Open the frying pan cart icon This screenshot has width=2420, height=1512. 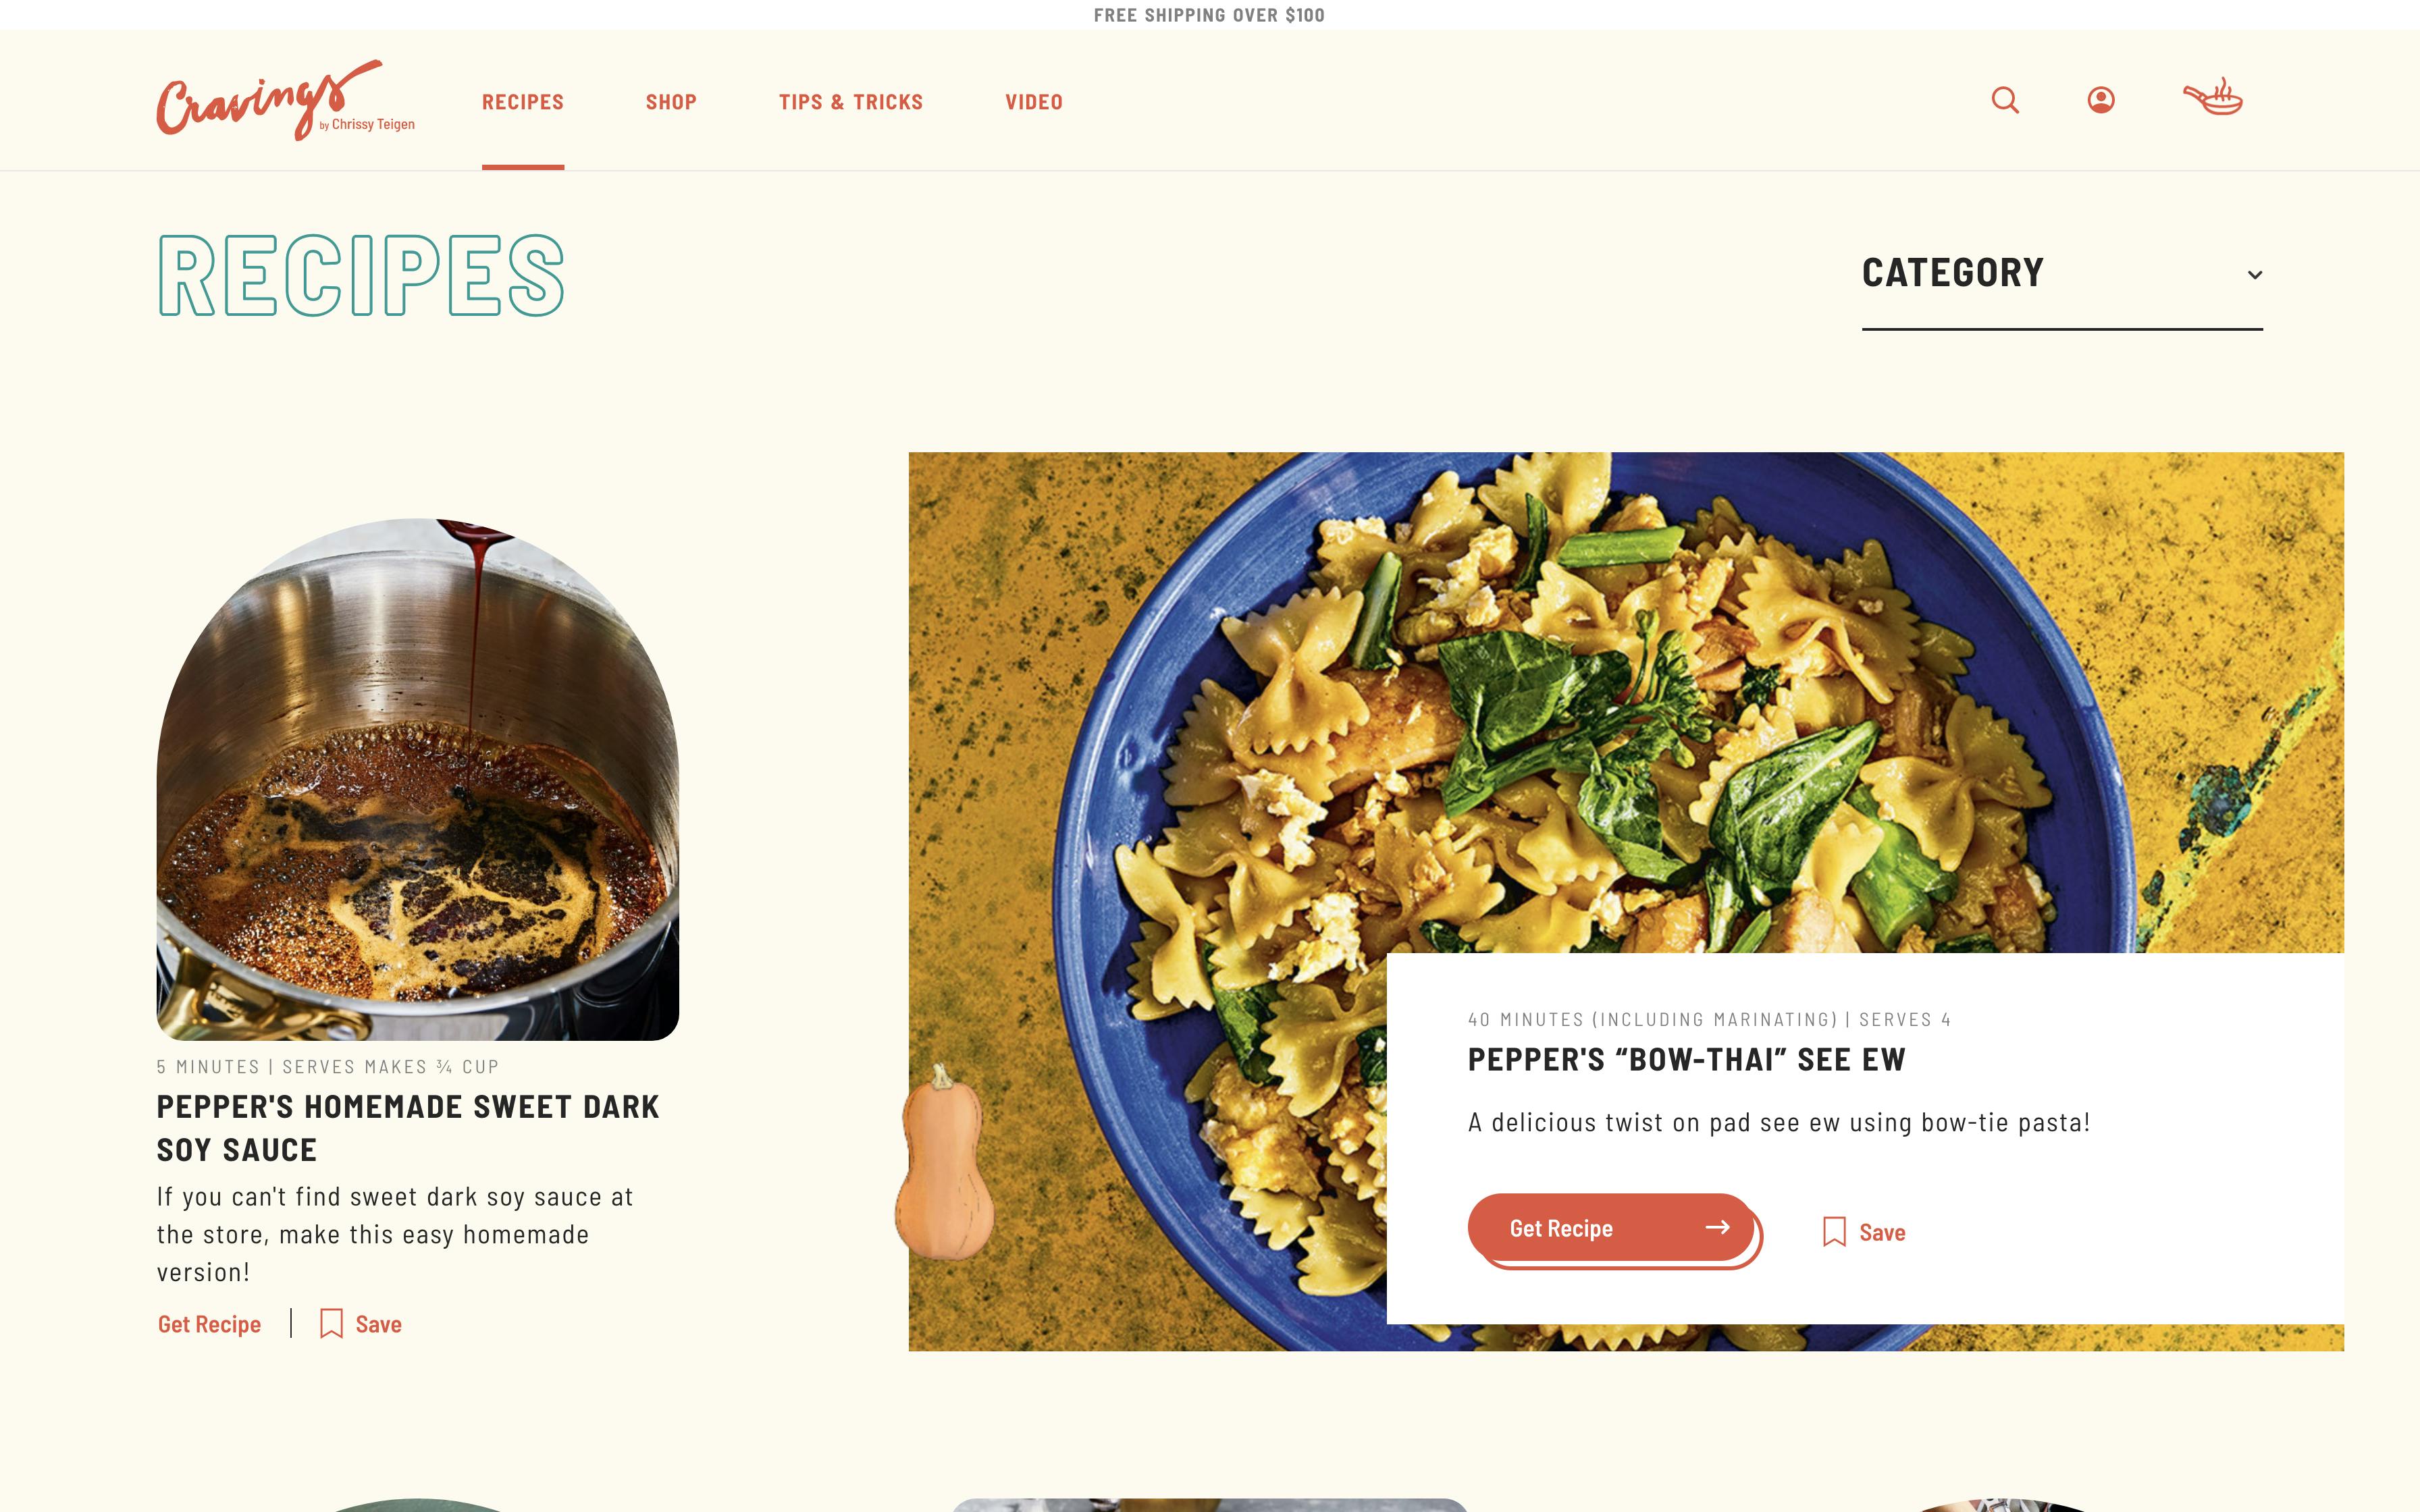point(2213,97)
